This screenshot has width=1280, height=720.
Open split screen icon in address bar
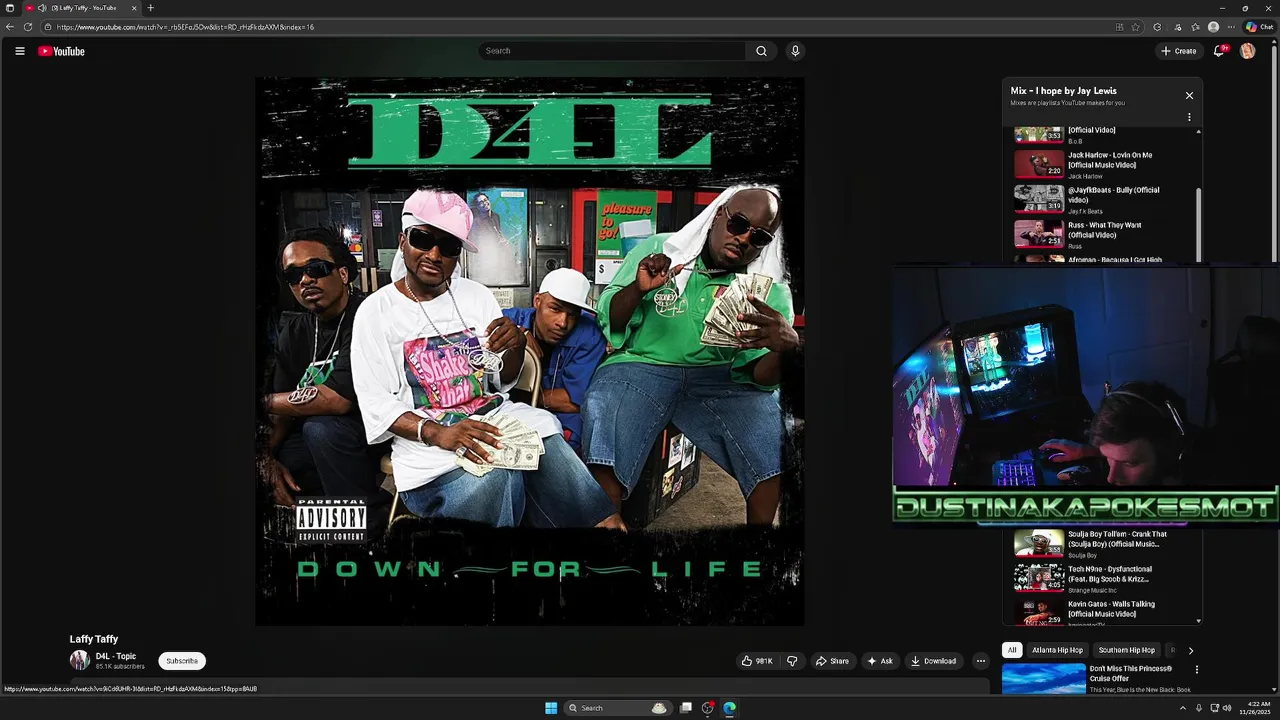[1119, 27]
